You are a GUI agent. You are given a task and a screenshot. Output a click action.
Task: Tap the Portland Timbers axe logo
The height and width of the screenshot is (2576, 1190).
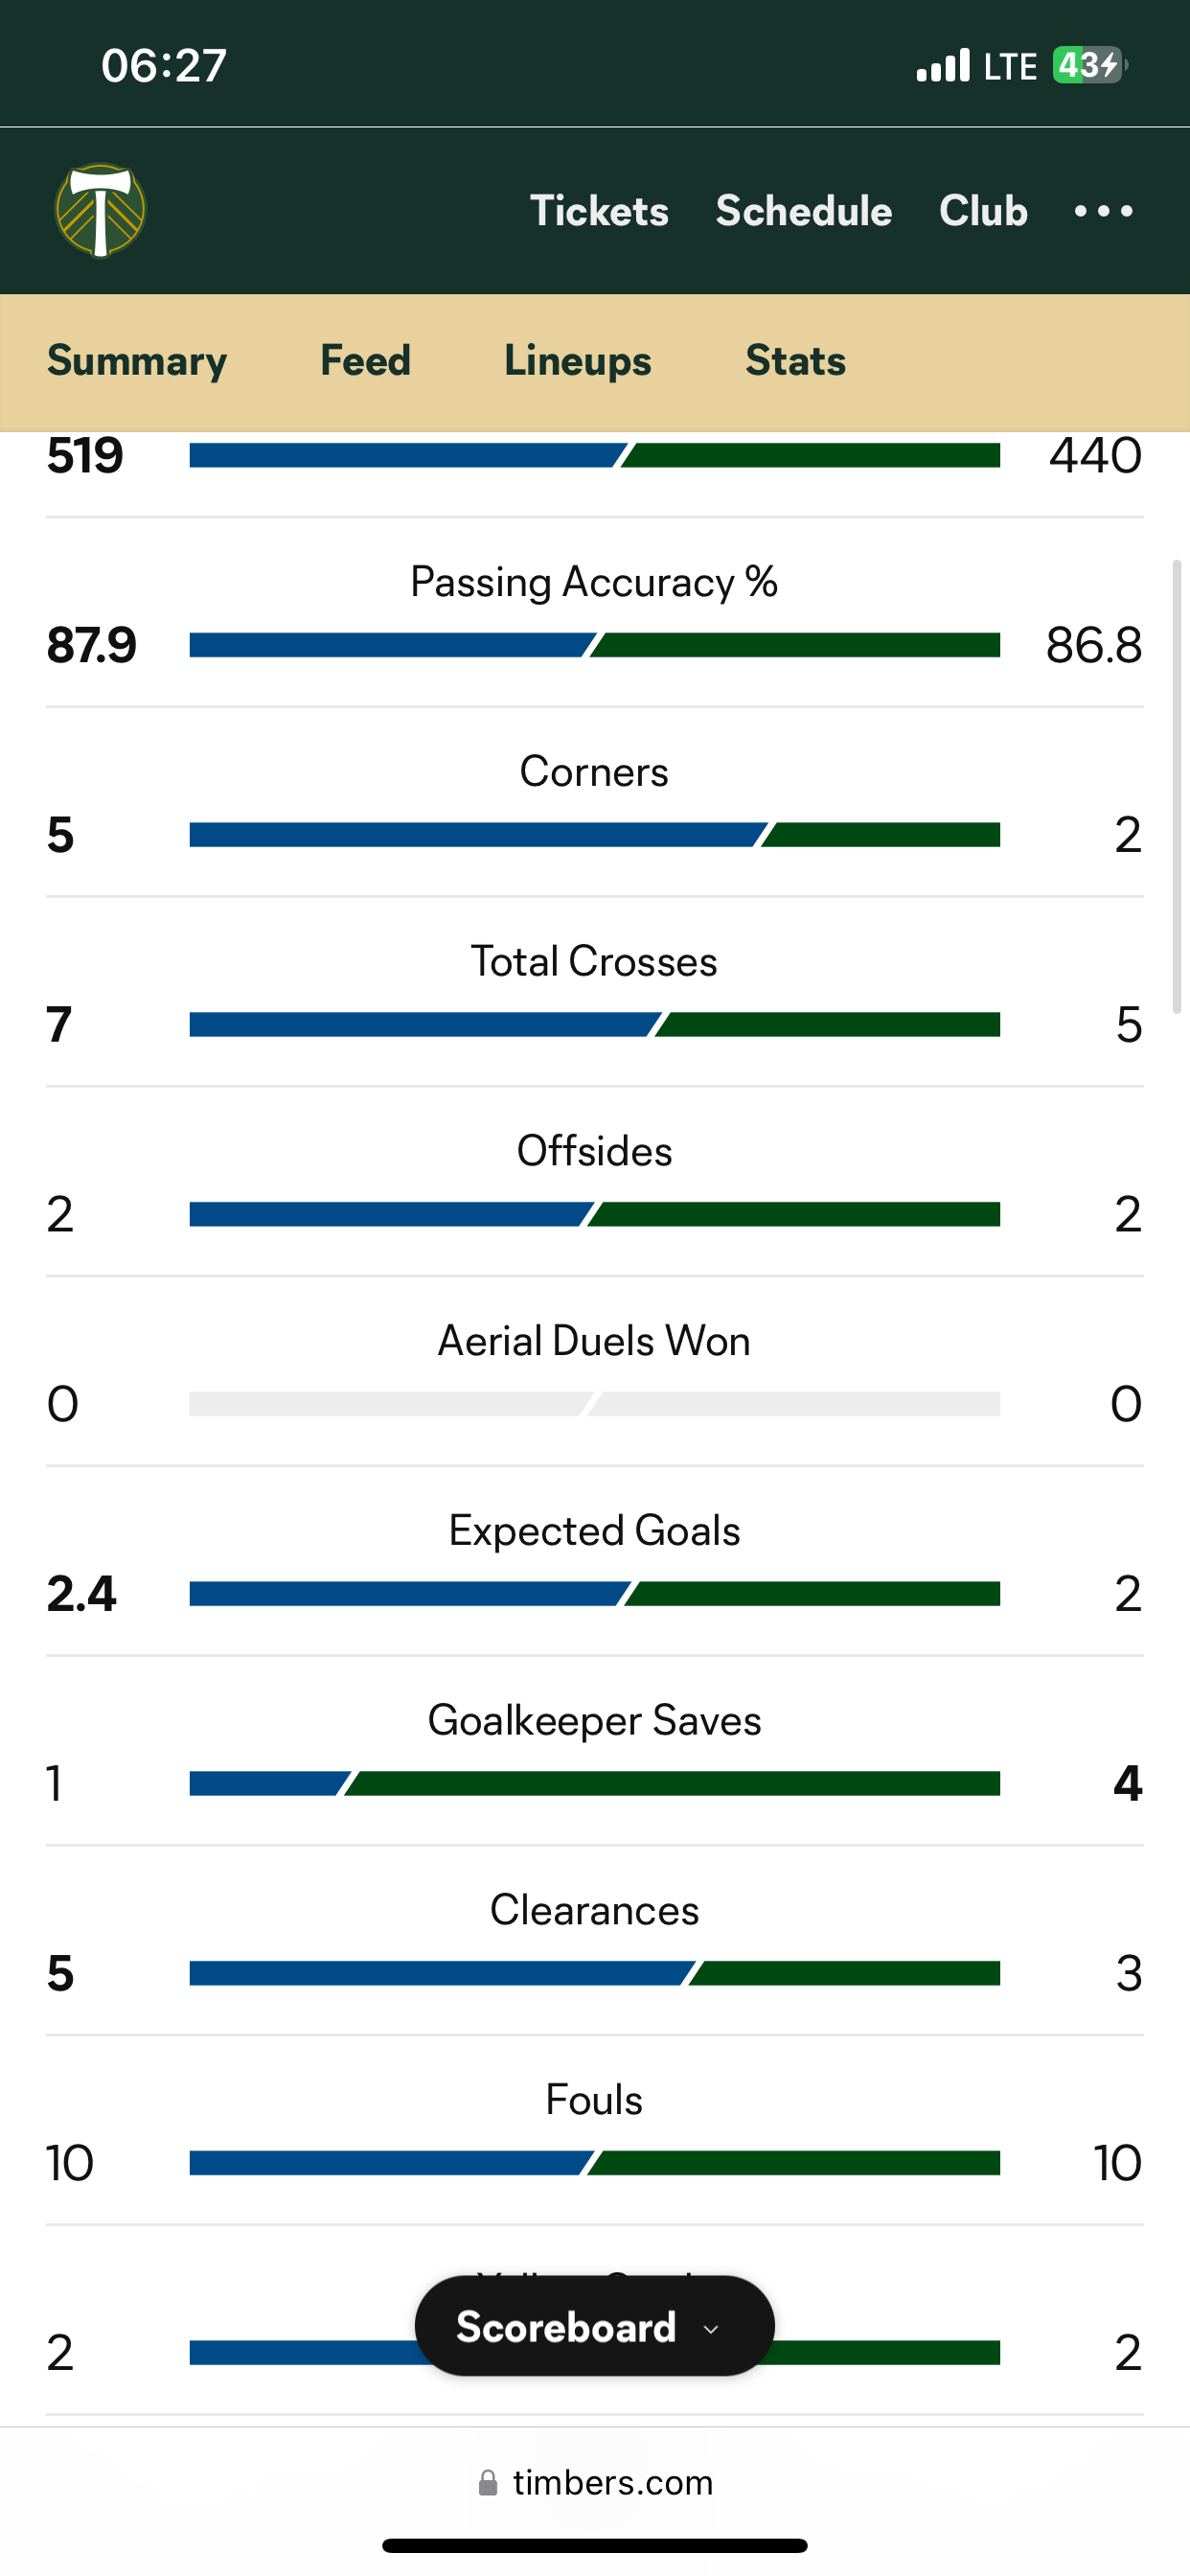[x=100, y=211]
